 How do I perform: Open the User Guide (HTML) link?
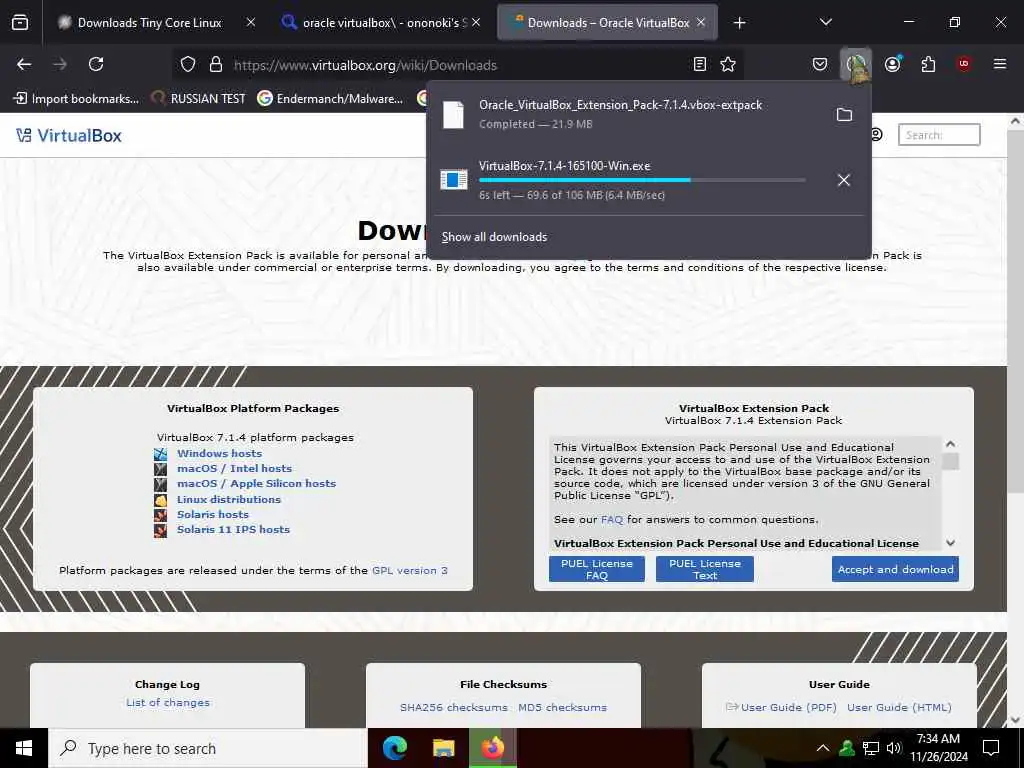pos(899,707)
